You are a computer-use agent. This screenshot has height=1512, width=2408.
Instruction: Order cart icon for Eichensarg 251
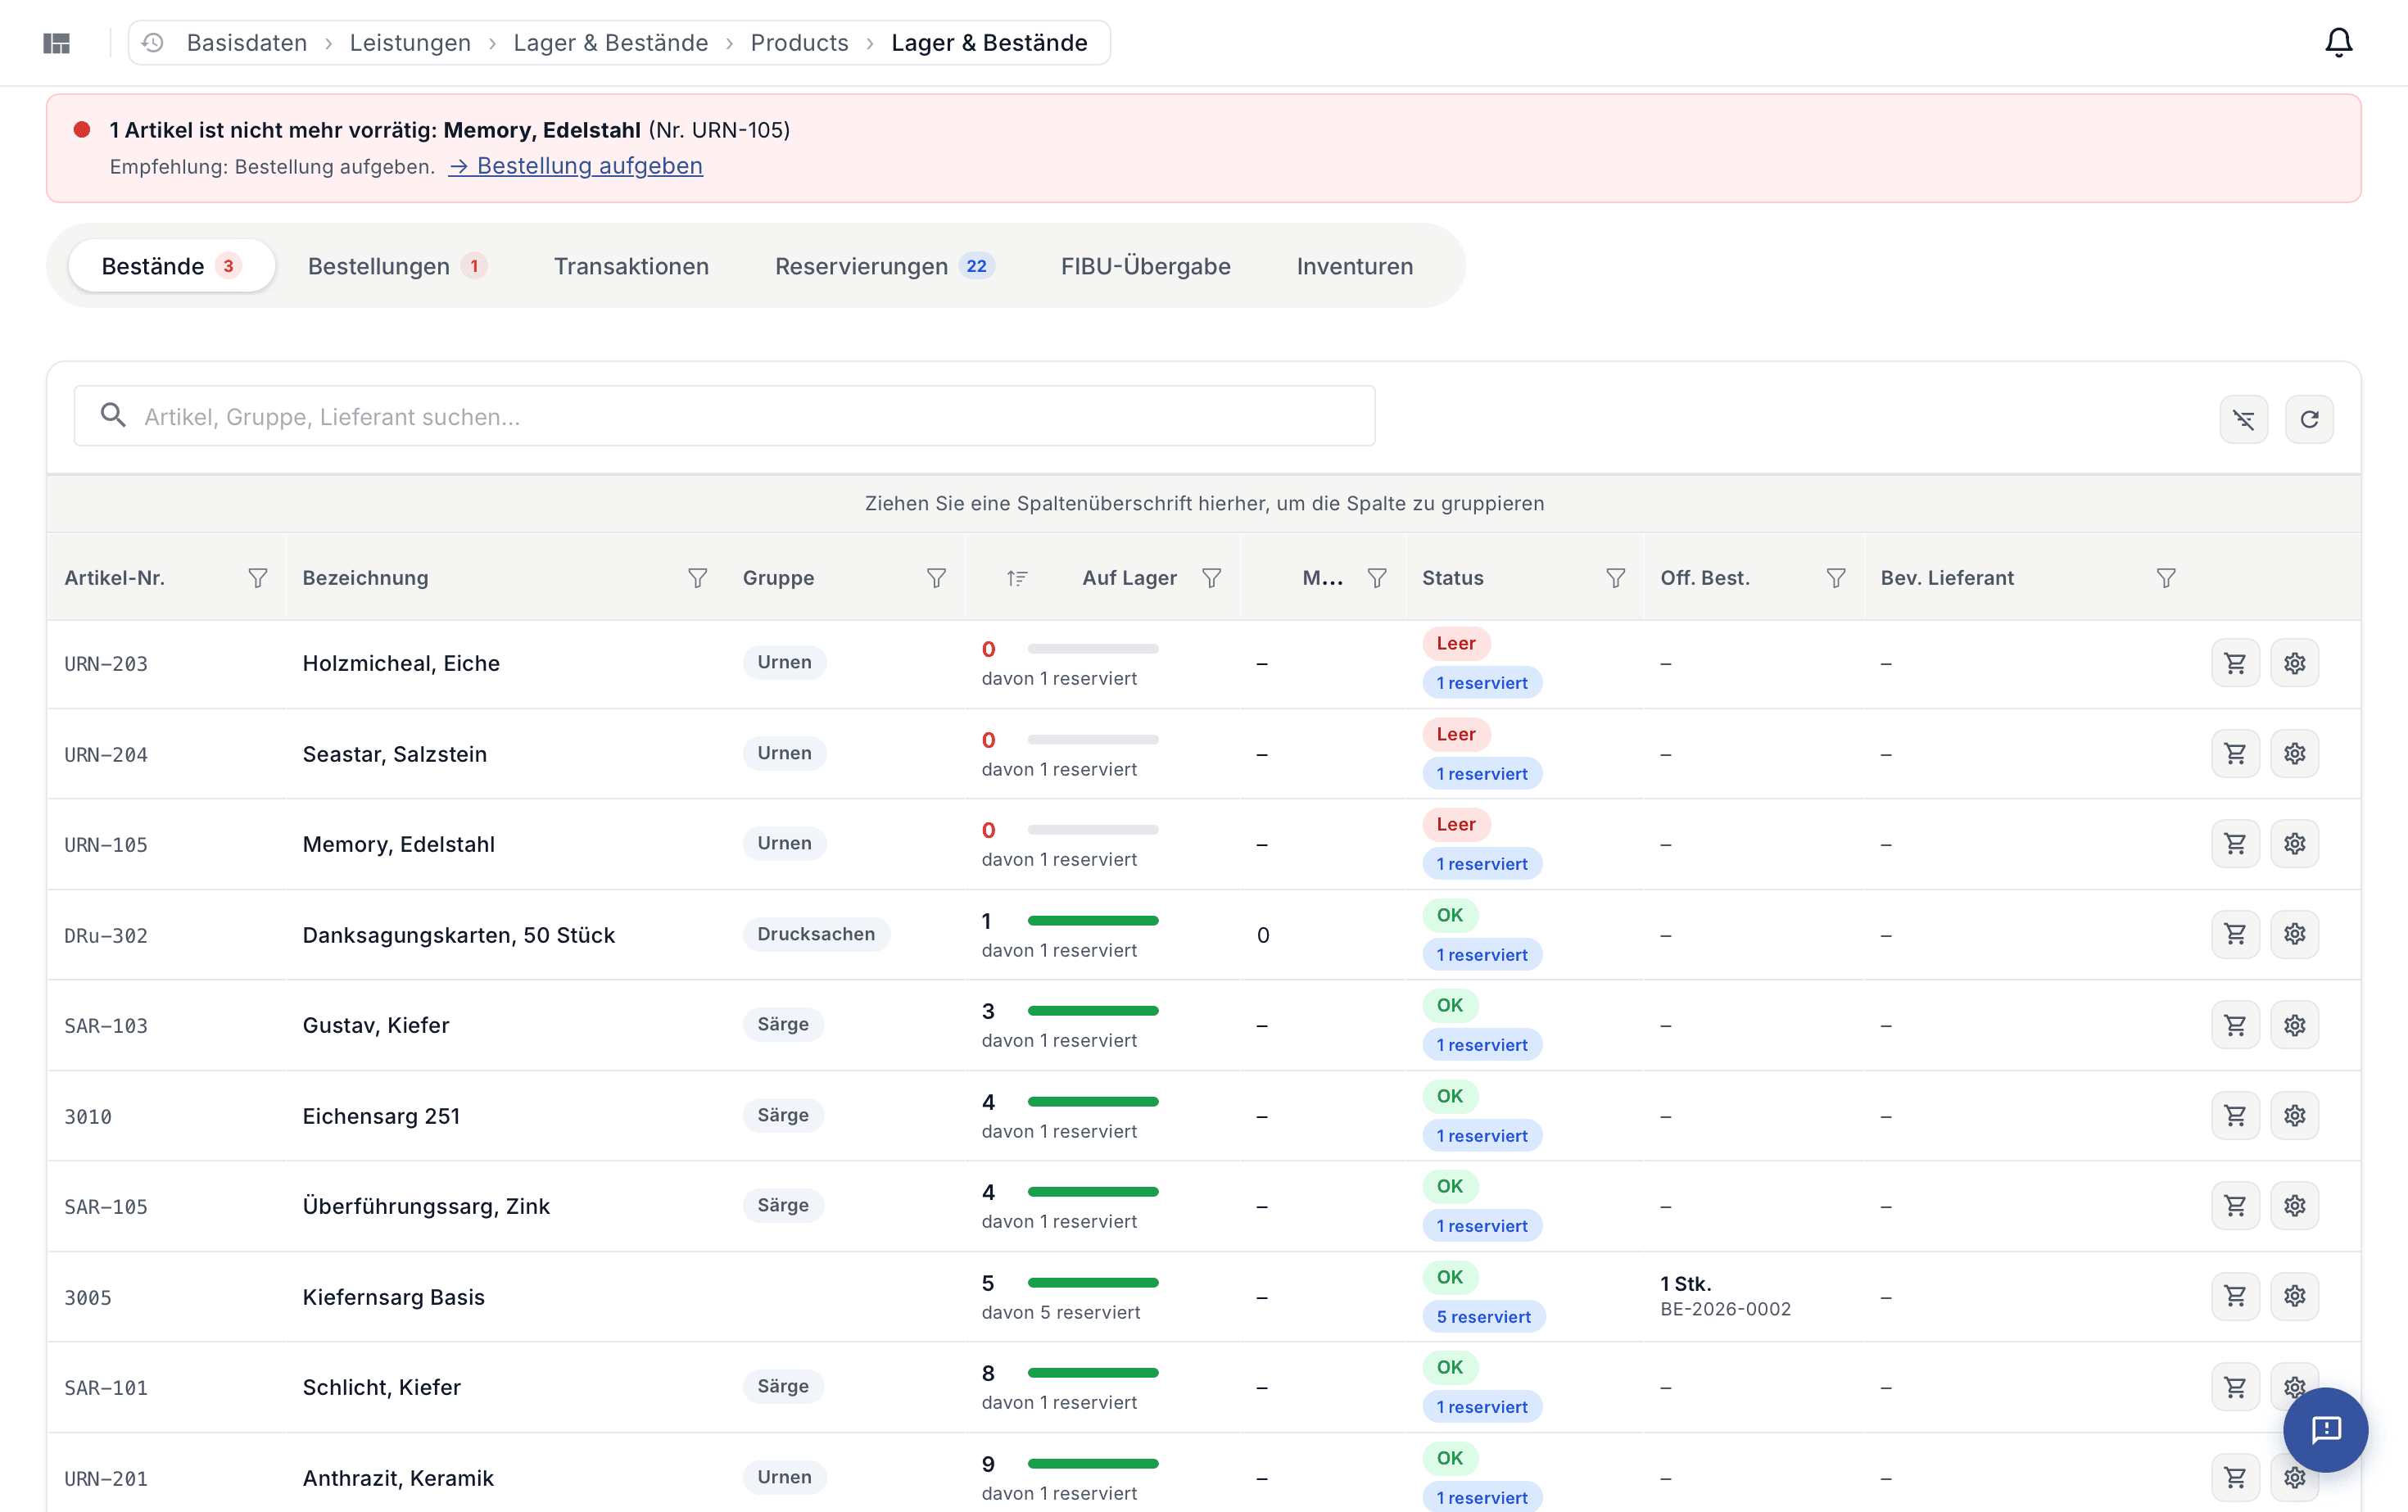coord(2235,1115)
